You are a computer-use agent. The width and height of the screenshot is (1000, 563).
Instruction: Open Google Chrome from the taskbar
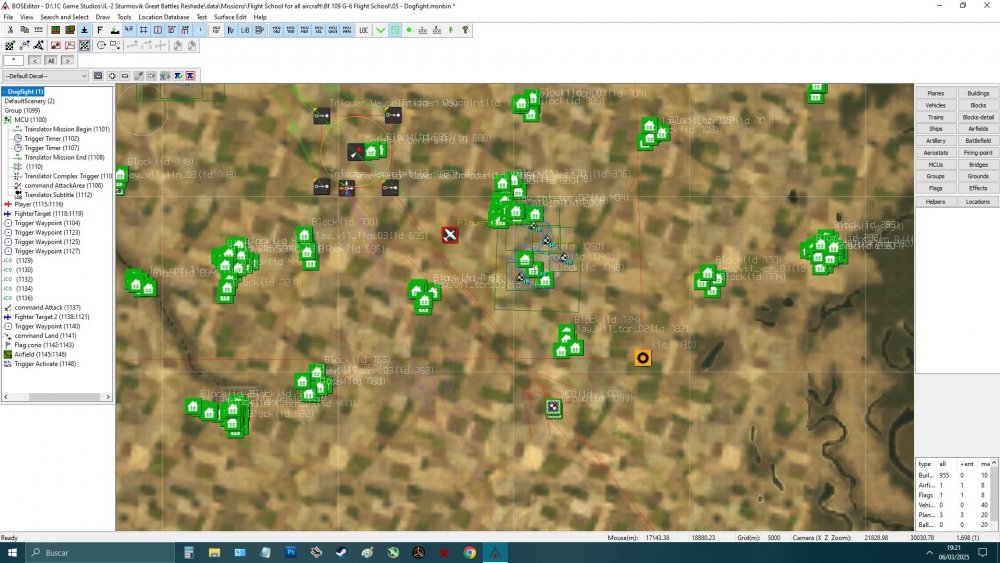tap(470, 552)
